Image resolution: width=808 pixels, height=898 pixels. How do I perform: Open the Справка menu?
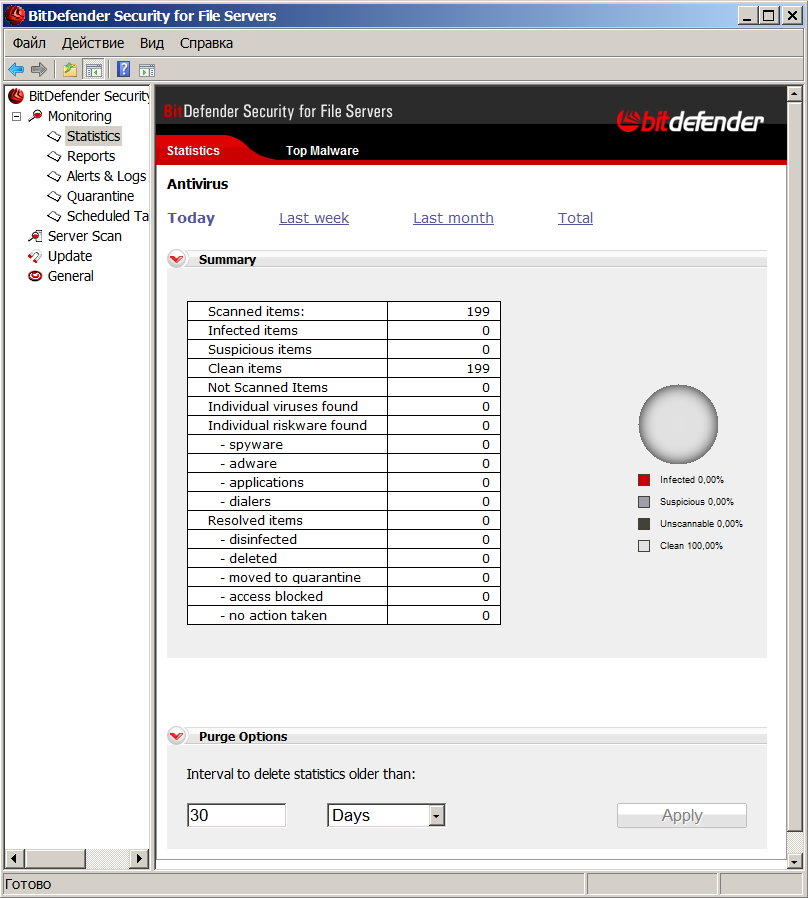[x=206, y=43]
